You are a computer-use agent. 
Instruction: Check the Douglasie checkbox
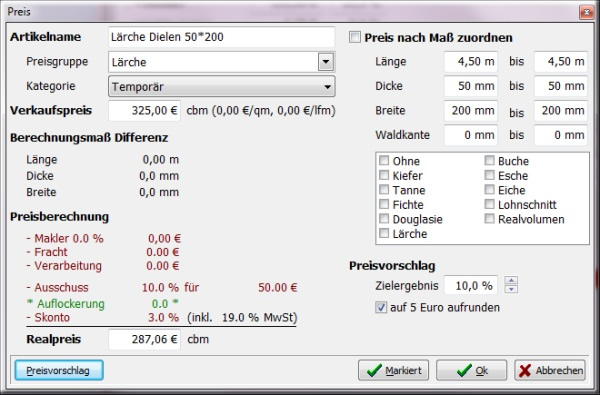384,219
